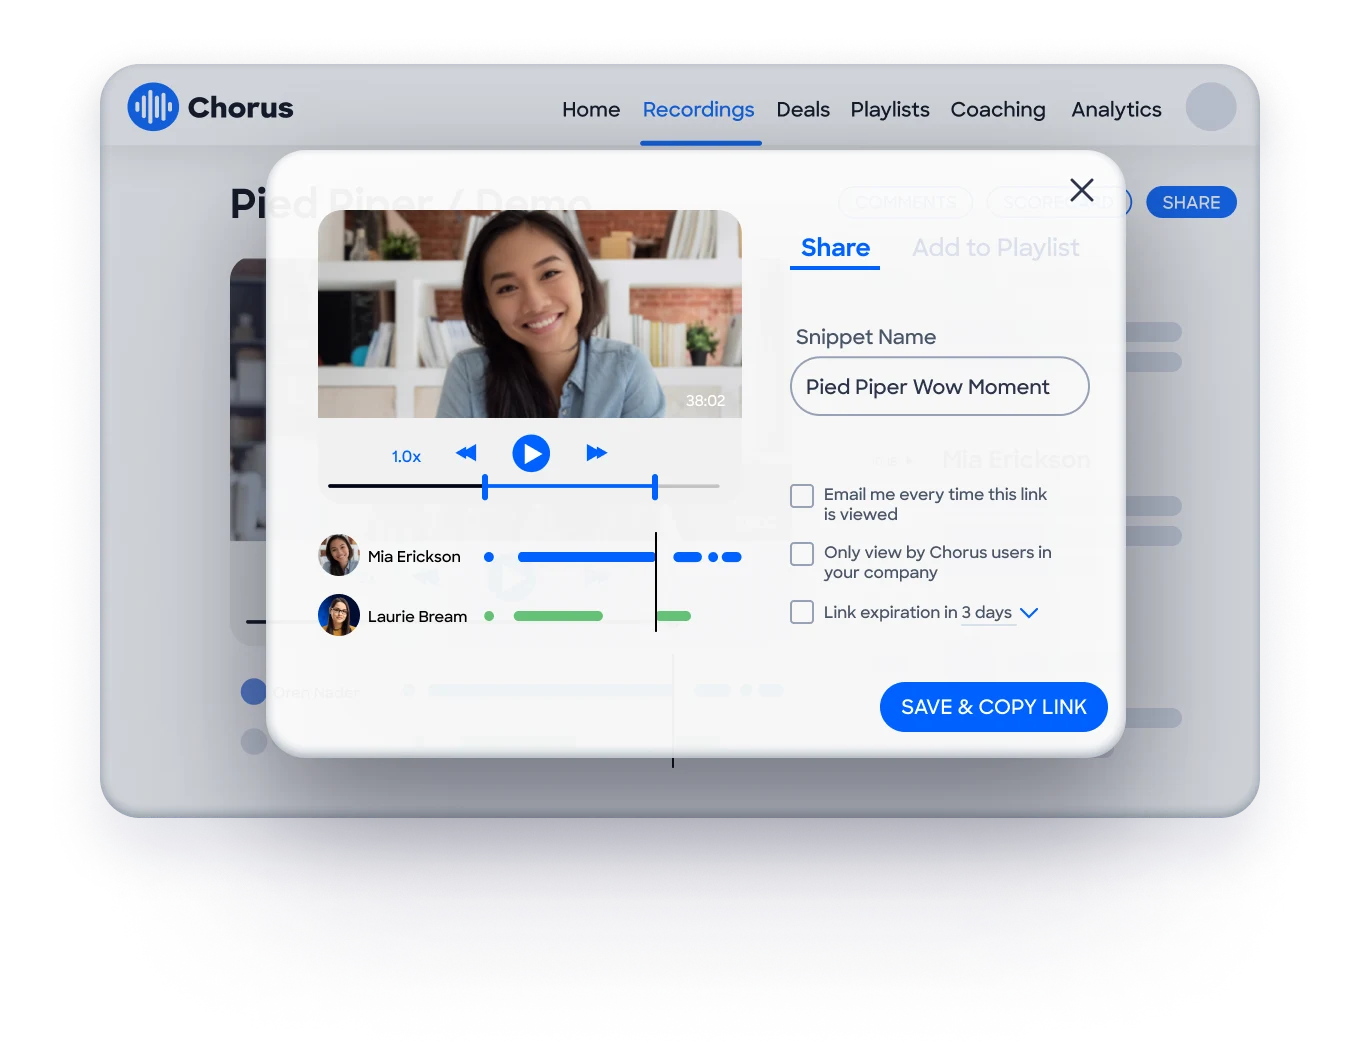Screen dimensions: 1368x1042
Task: Fast-forward the snippet playback
Action: (x=596, y=453)
